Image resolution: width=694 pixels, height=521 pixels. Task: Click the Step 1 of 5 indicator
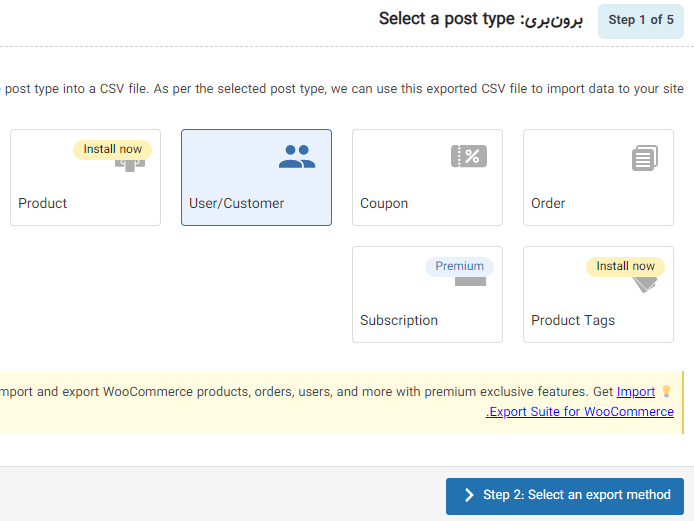coord(641,20)
